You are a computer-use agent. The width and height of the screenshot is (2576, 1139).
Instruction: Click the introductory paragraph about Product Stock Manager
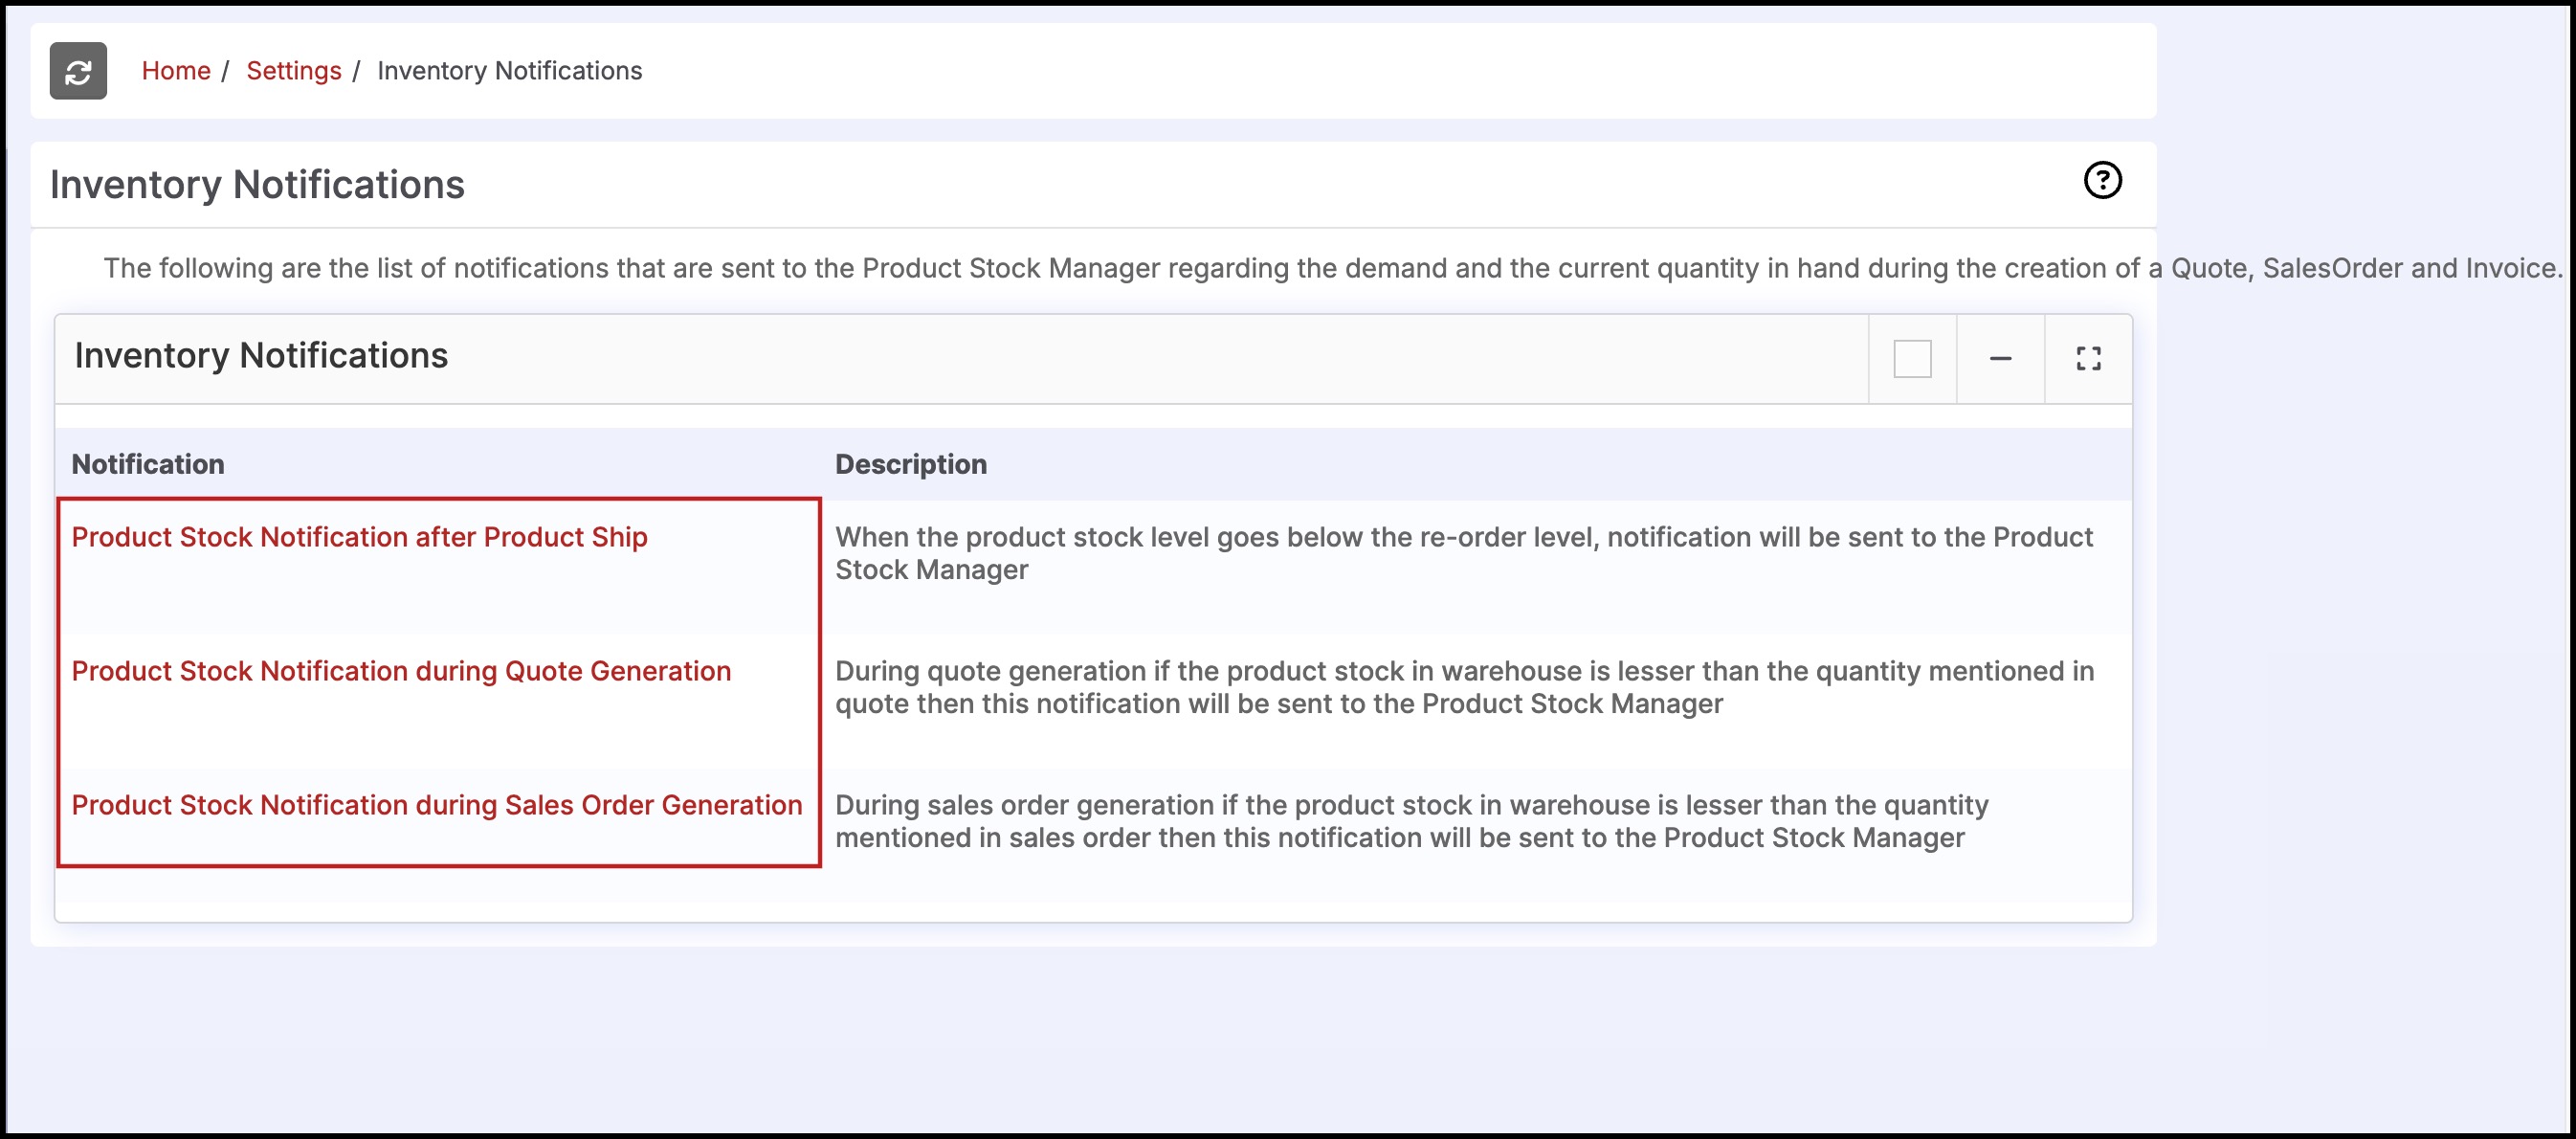point(1332,268)
